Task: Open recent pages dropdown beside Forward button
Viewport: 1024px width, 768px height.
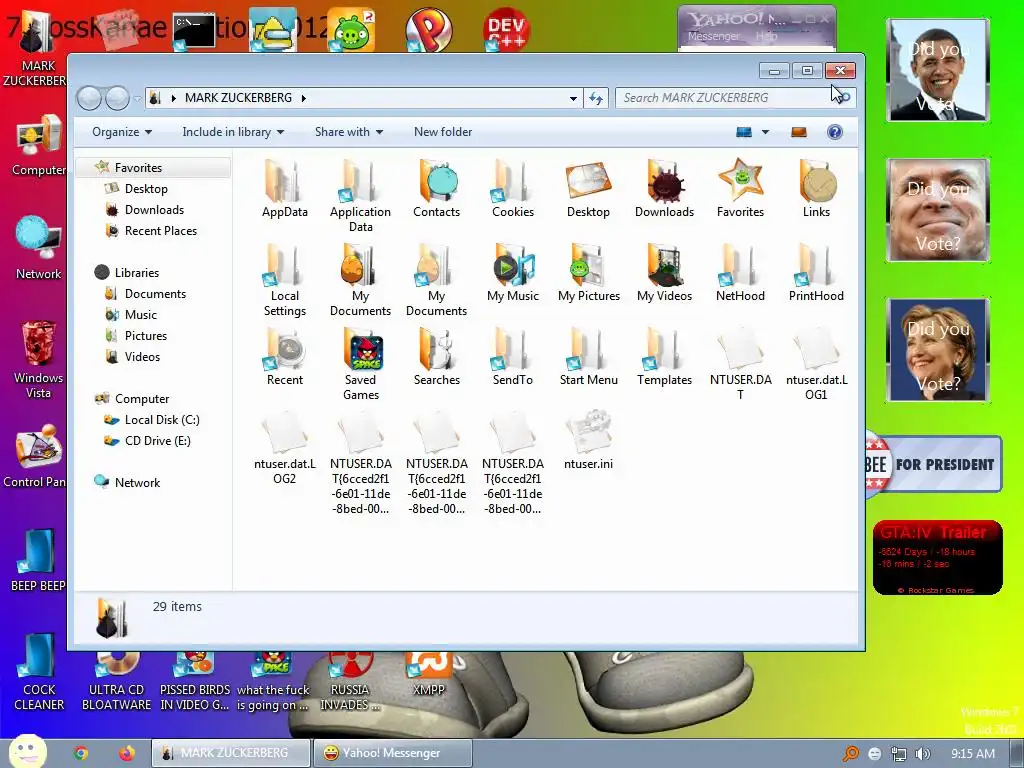Action: tap(138, 99)
